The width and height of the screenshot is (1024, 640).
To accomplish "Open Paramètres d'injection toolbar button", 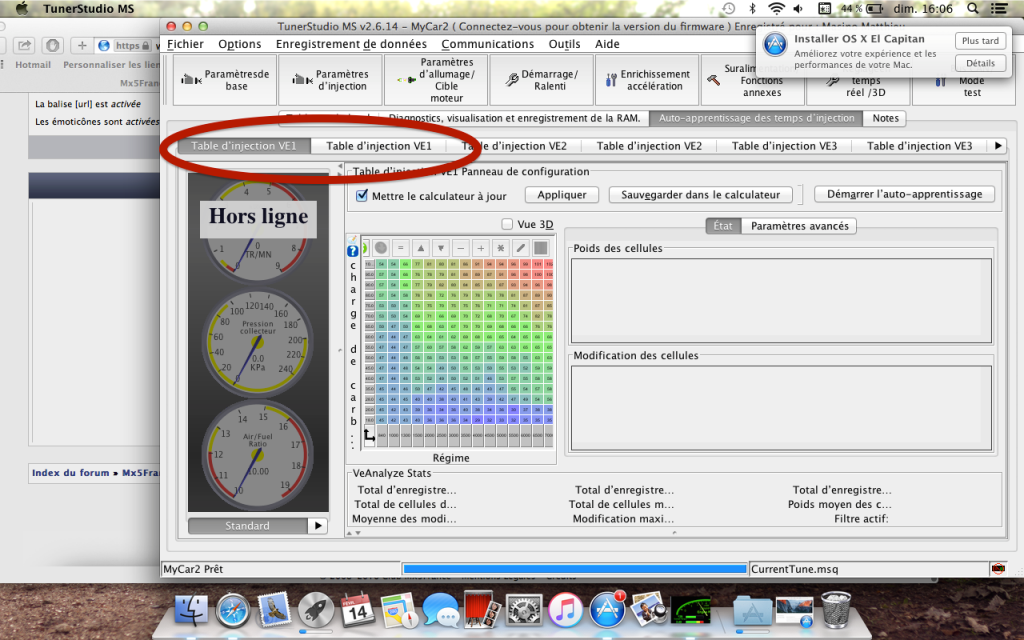I will click(330, 80).
